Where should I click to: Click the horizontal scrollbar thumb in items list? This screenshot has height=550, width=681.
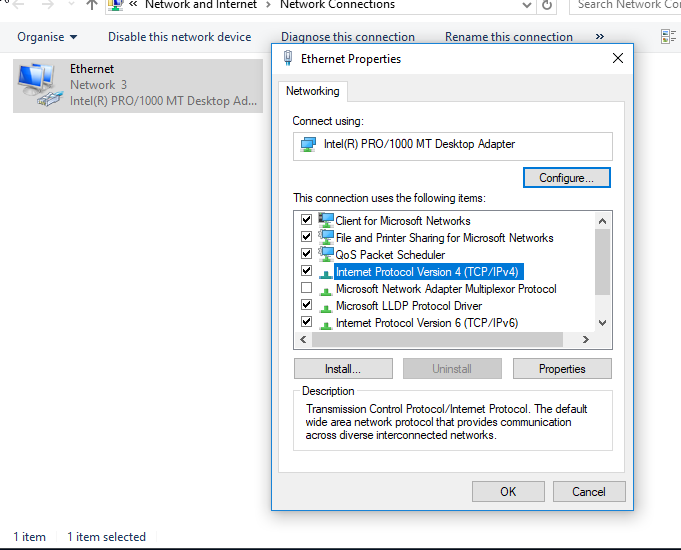[x=437, y=339]
